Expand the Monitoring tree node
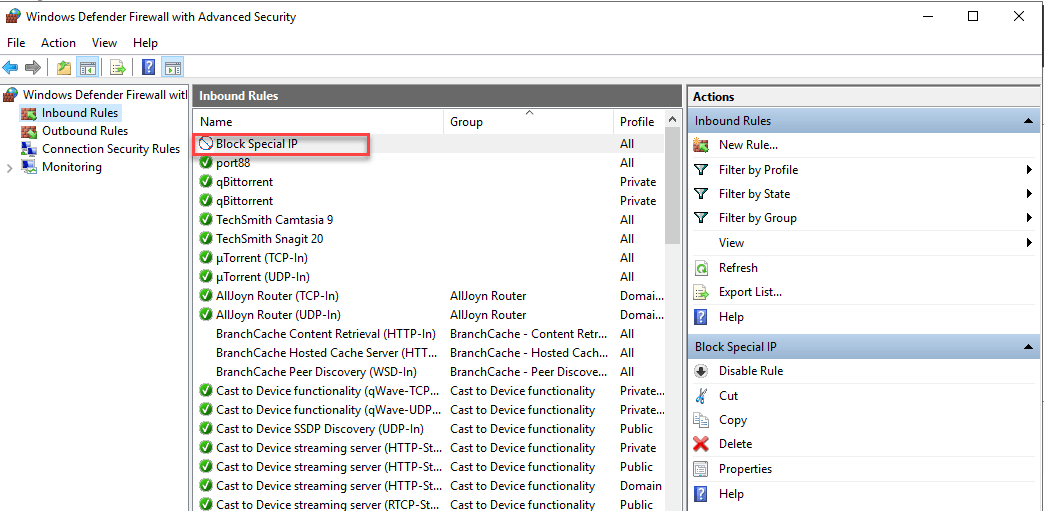1044x511 pixels. coord(10,168)
